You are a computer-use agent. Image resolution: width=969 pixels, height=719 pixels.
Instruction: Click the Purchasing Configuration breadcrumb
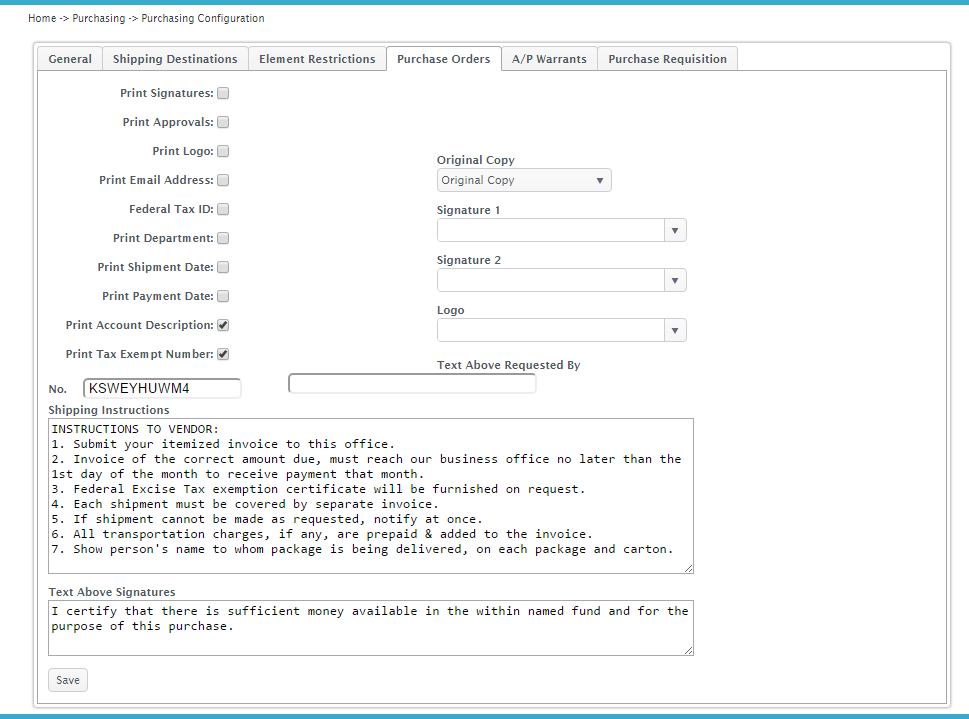(203, 19)
